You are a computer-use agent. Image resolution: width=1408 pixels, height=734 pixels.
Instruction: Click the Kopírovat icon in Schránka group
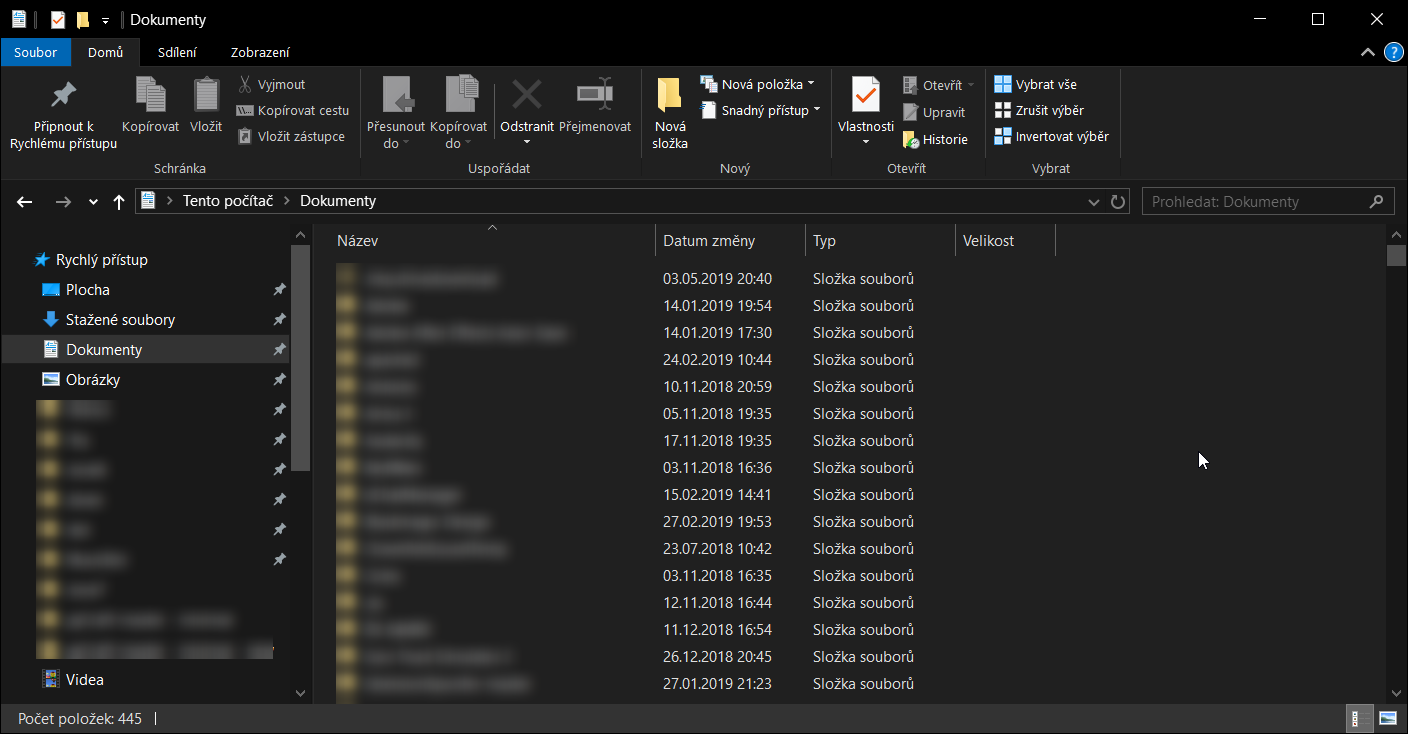pos(150,95)
